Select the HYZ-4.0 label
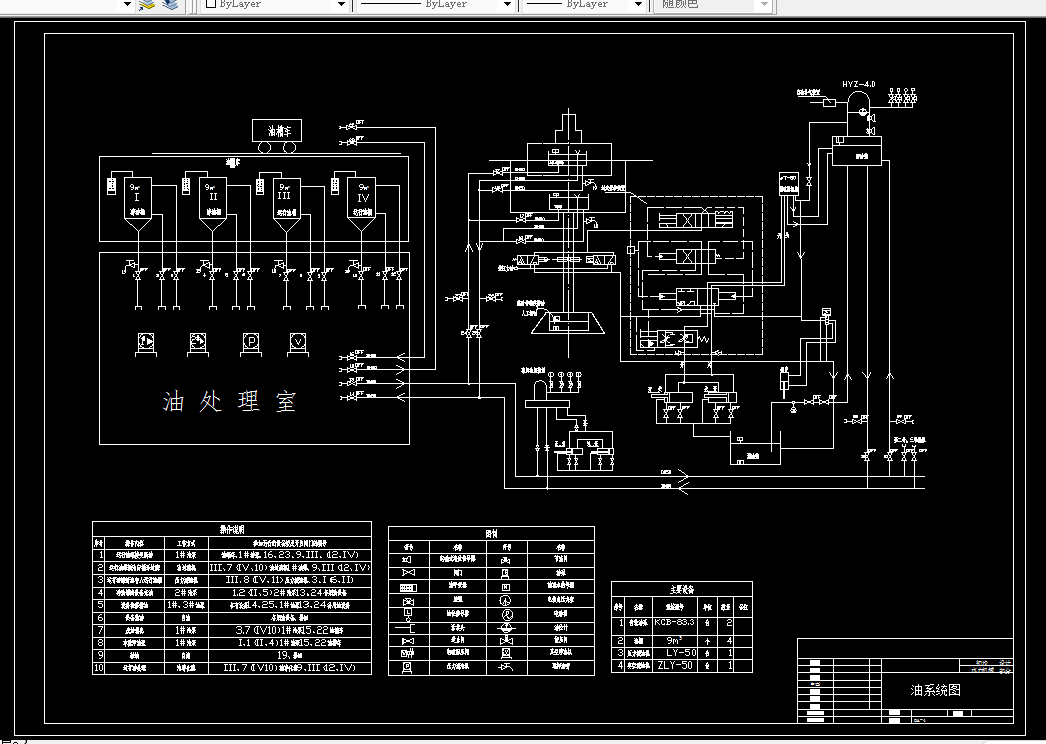 [x=859, y=85]
